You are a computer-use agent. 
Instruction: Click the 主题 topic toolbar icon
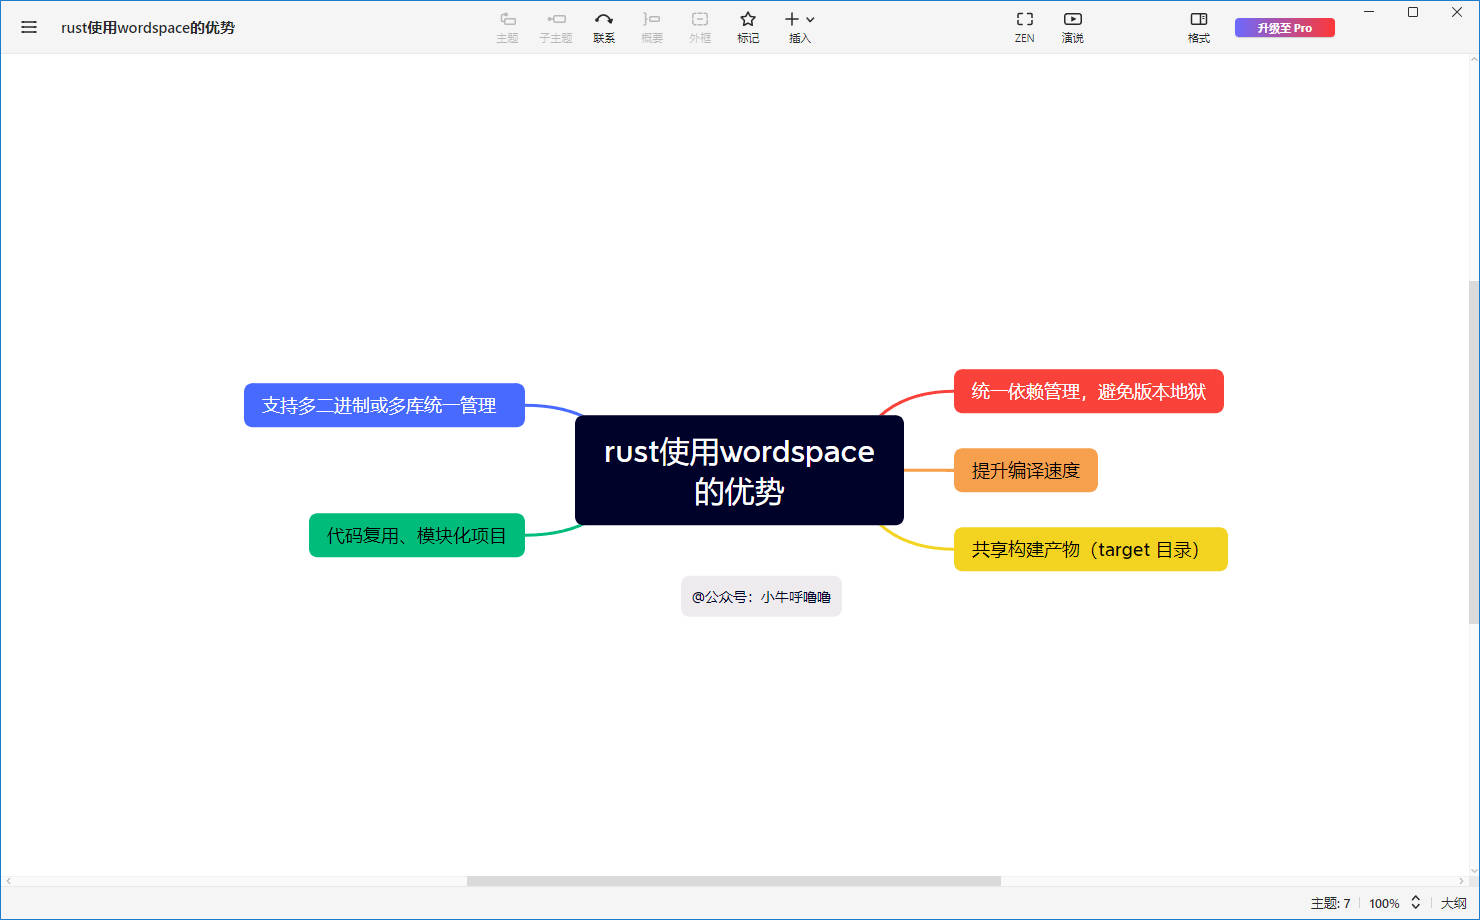click(508, 27)
